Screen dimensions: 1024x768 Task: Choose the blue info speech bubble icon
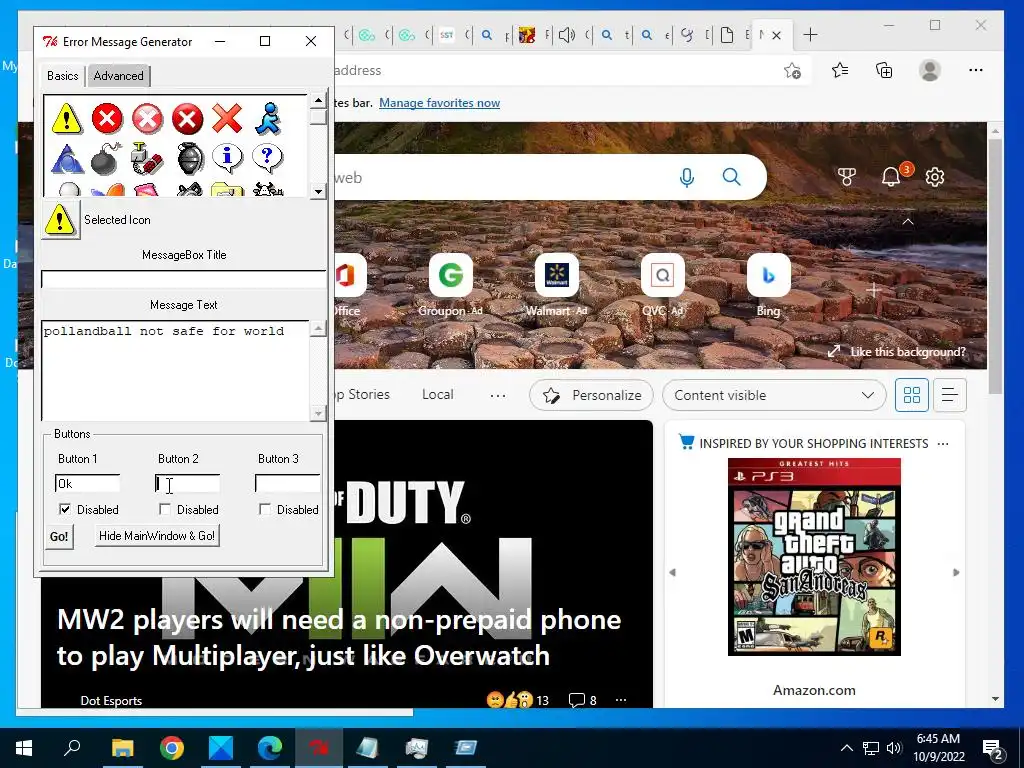pyautogui.click(x=227, y=159)
